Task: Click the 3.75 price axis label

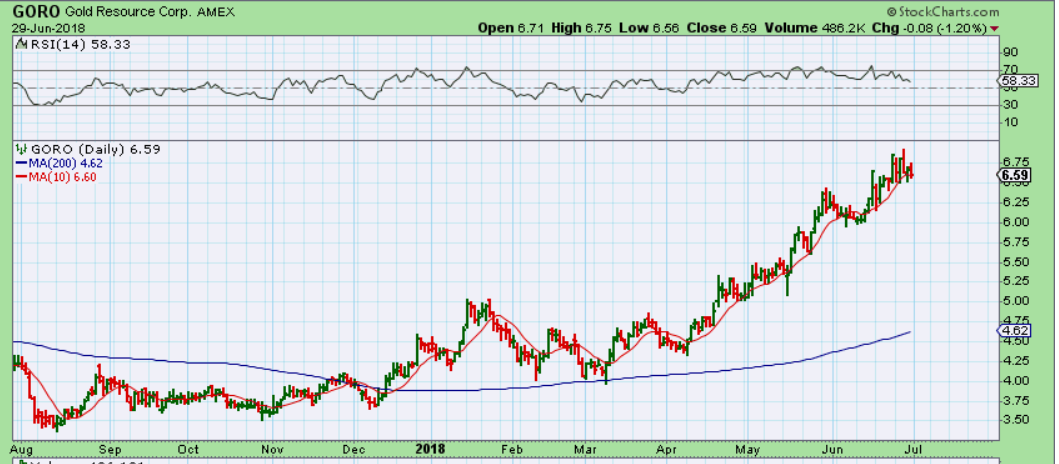Action: click(x=1014, y=401)
